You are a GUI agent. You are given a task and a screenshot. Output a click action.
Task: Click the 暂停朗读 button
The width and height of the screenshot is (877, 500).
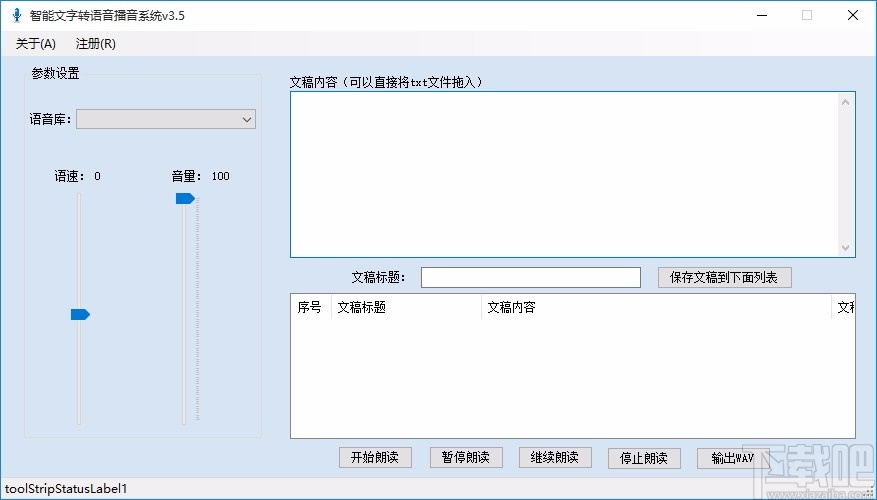[466, 457]
